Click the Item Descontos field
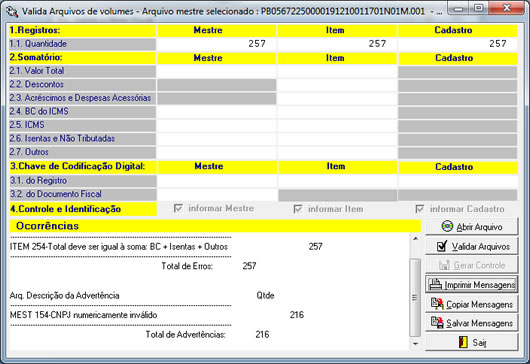 337,85
